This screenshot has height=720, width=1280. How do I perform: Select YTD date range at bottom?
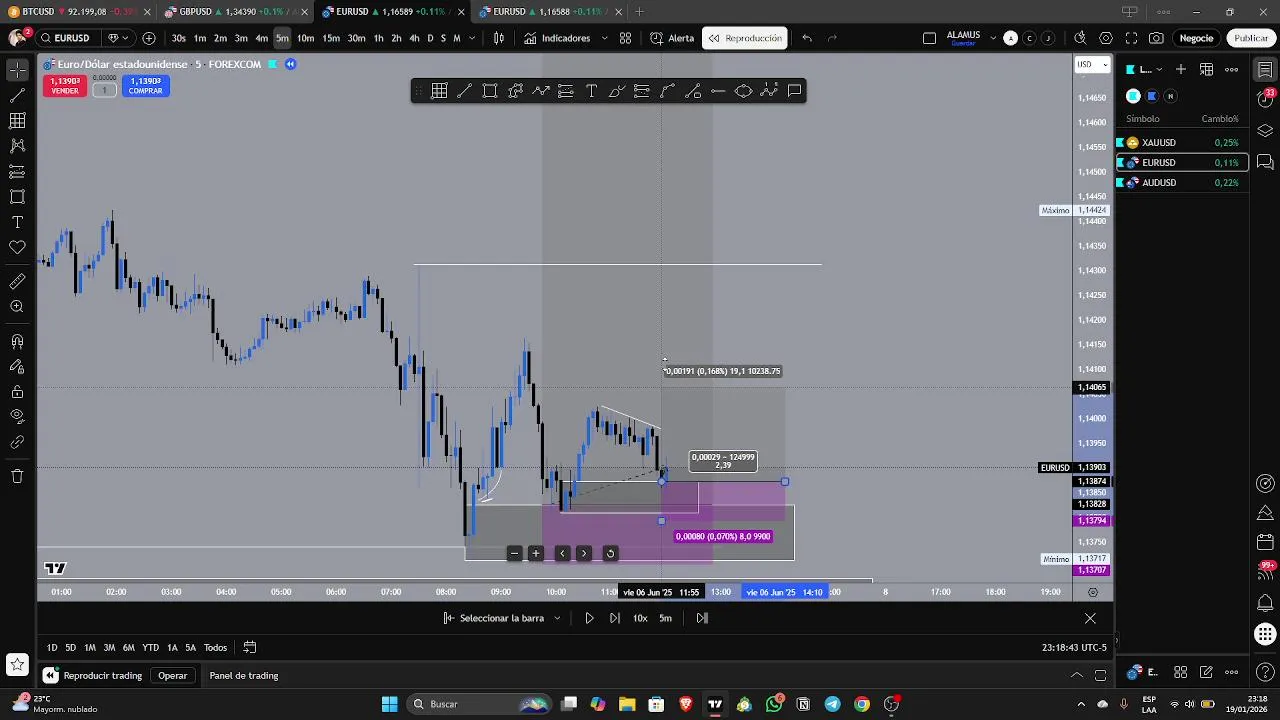tap(150, 648)
